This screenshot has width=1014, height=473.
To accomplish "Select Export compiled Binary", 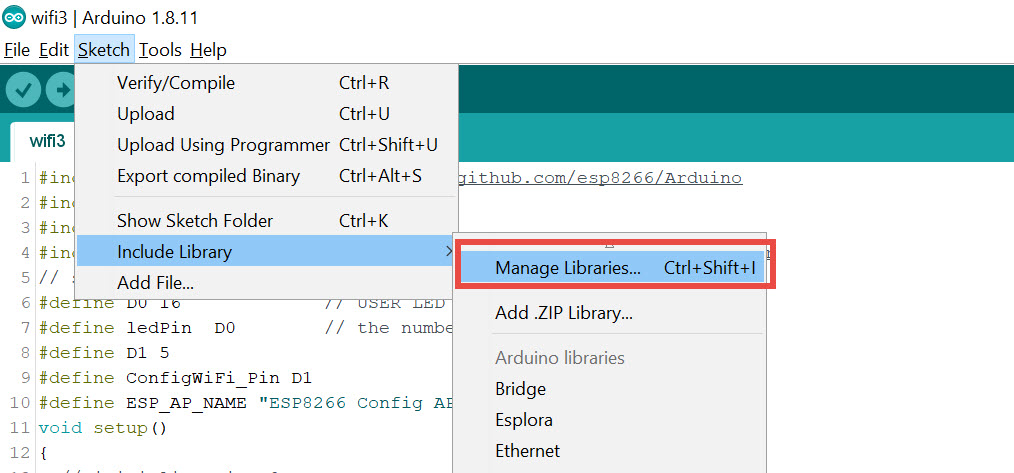I will 266,176.
